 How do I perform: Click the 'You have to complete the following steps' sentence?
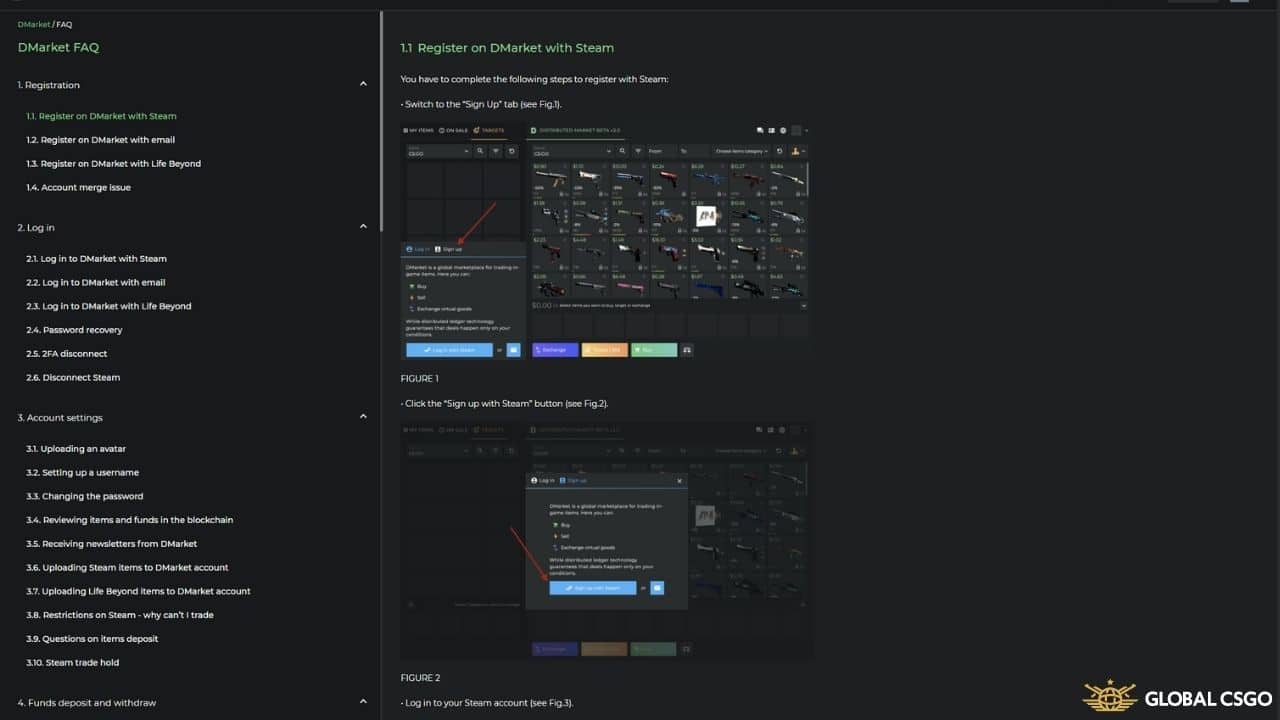click(x=534, y=79)
